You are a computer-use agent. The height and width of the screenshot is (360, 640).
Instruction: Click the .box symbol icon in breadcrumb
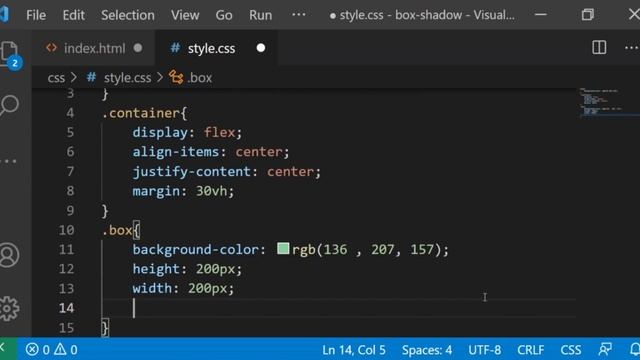[176, 78]
